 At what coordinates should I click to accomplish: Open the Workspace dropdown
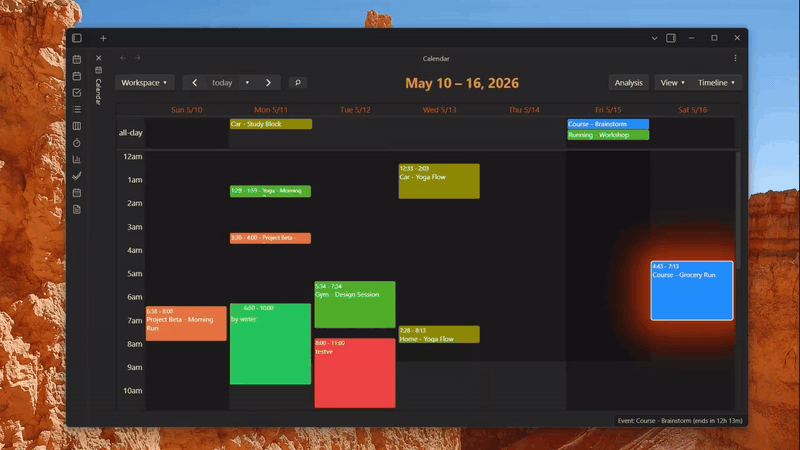coord(144,83)
